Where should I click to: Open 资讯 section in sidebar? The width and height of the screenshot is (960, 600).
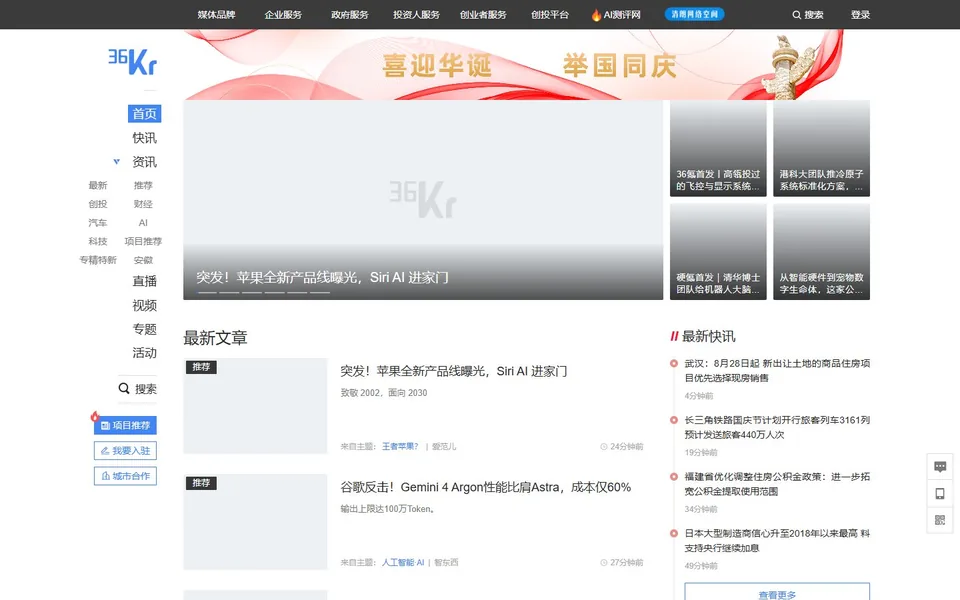coord(144,162)
